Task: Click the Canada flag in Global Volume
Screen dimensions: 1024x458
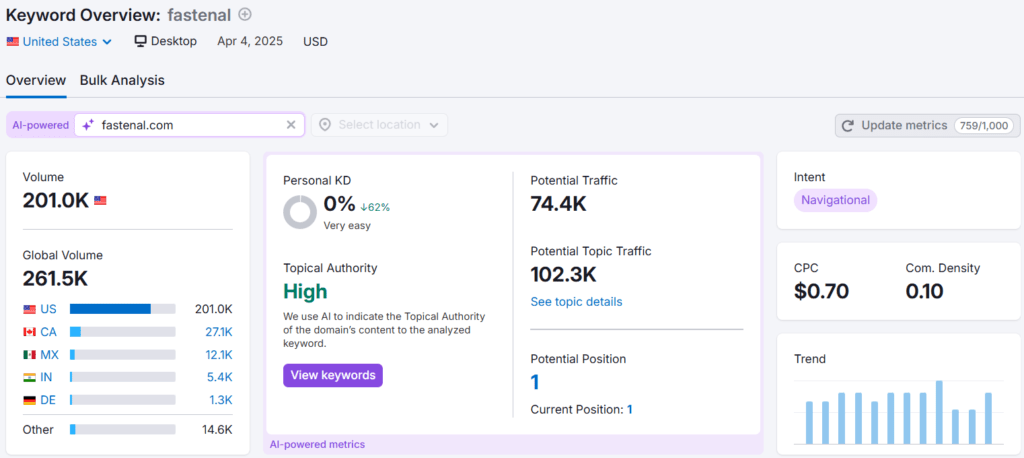Action: click(x=29, y=332)
